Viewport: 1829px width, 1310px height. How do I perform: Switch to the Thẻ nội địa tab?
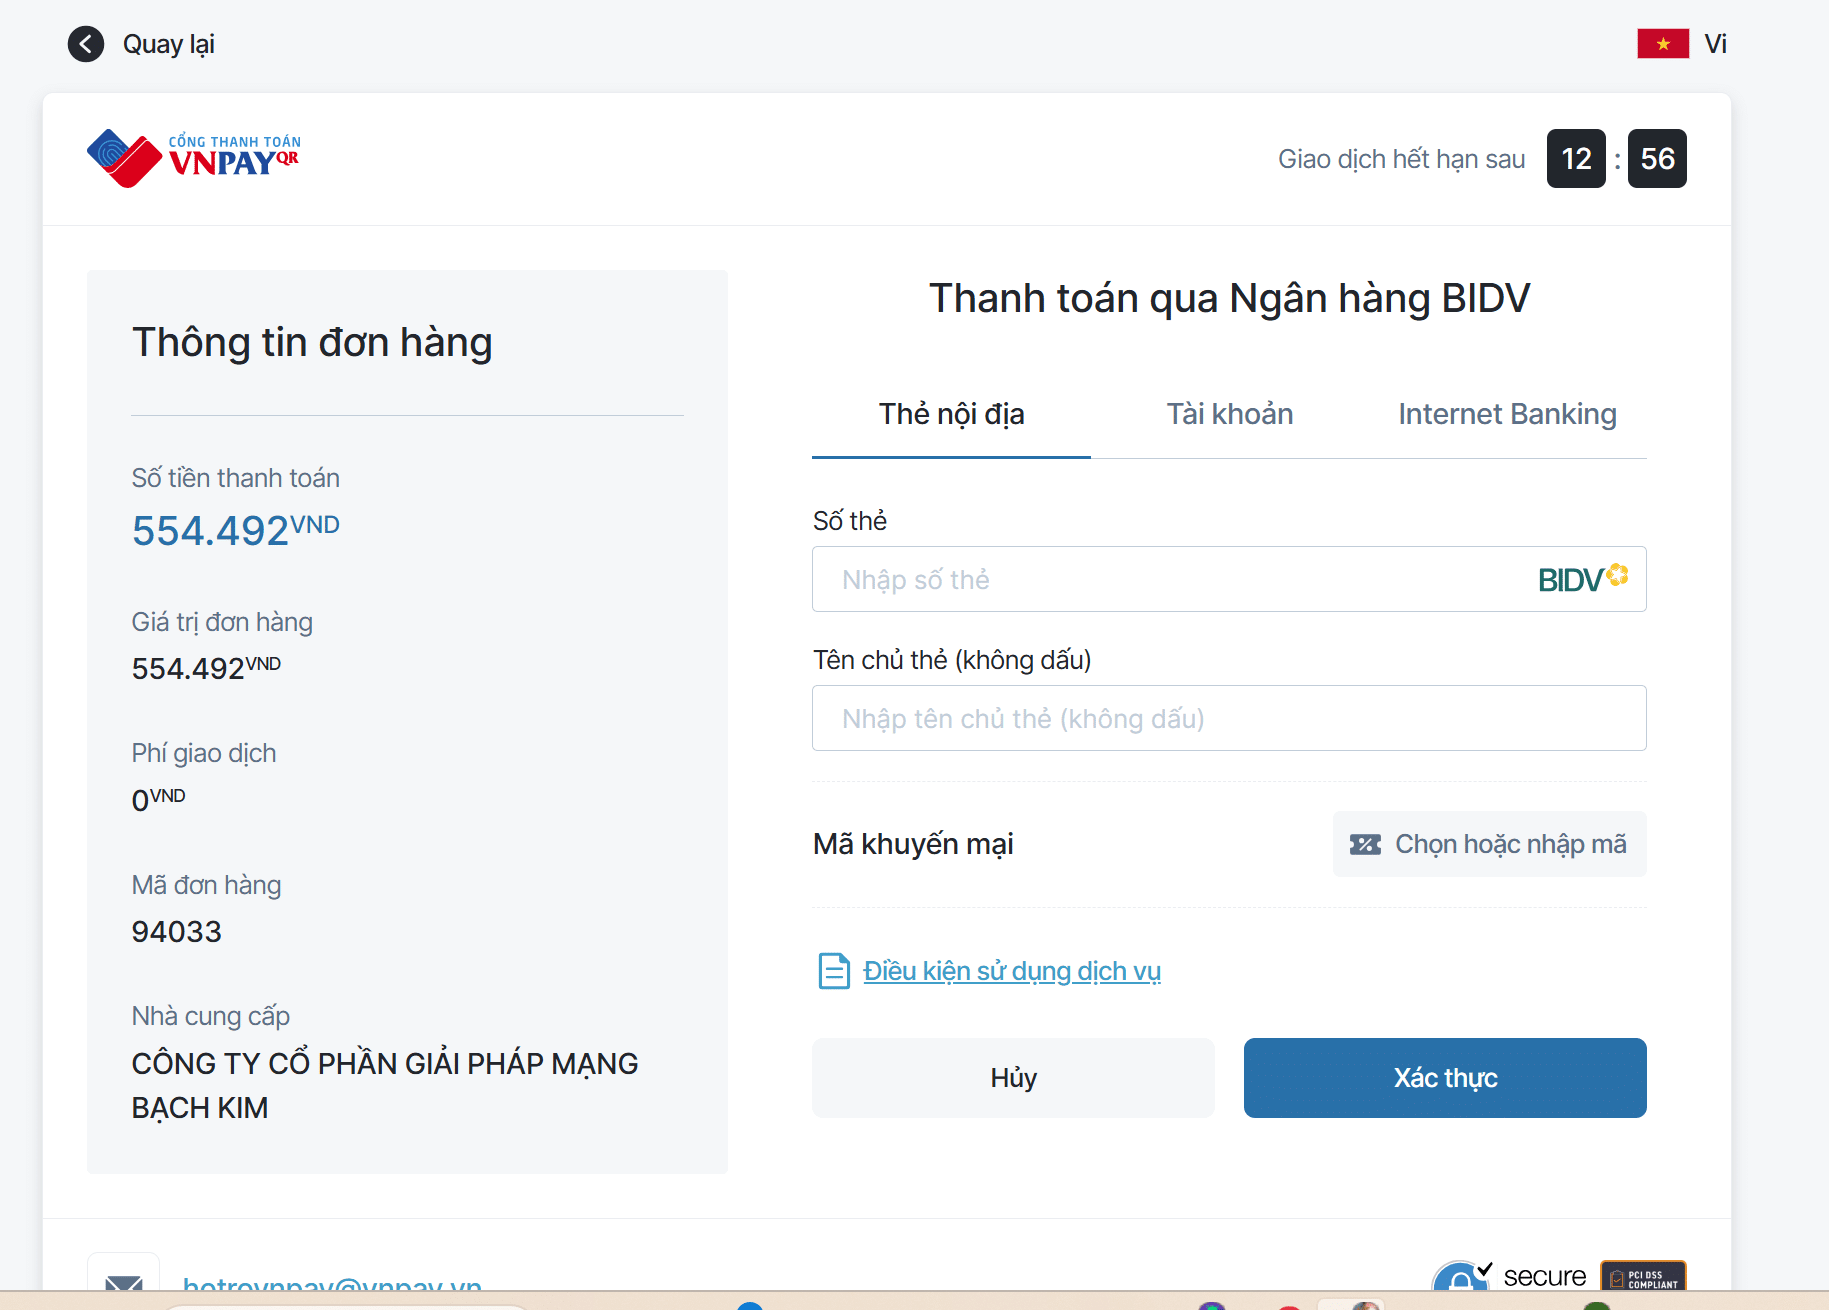click(951, 414)
